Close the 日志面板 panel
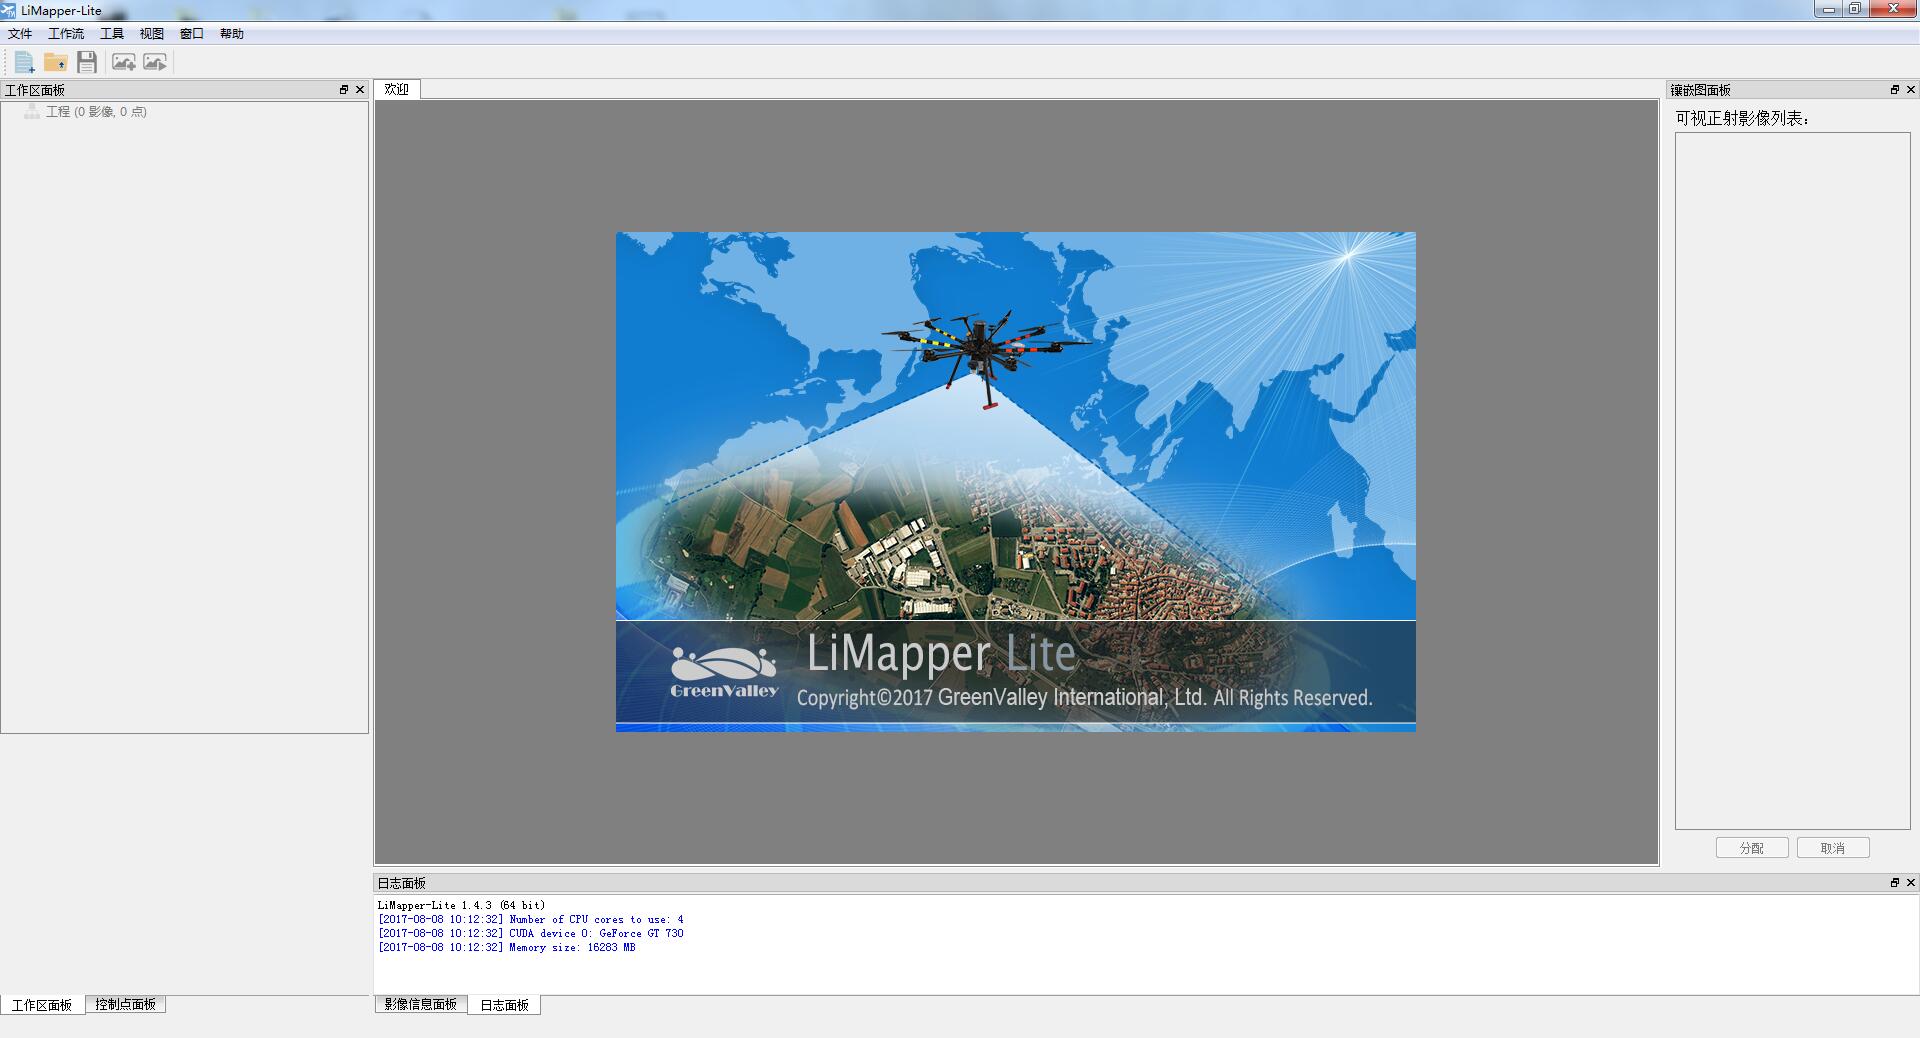 [1911, 883]
